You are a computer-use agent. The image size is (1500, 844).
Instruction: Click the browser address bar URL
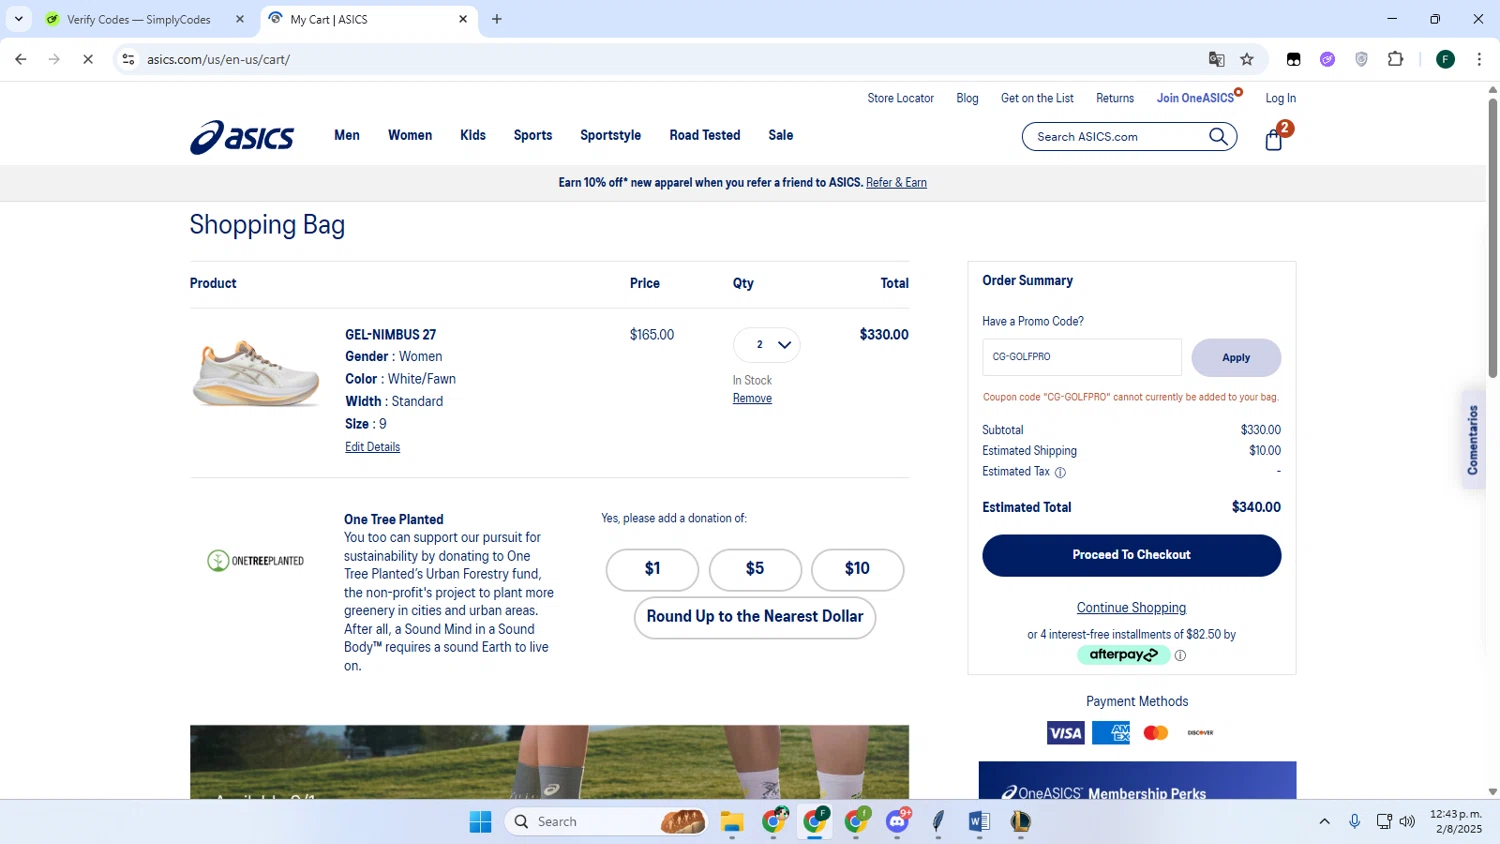click(x=218, y=59)
